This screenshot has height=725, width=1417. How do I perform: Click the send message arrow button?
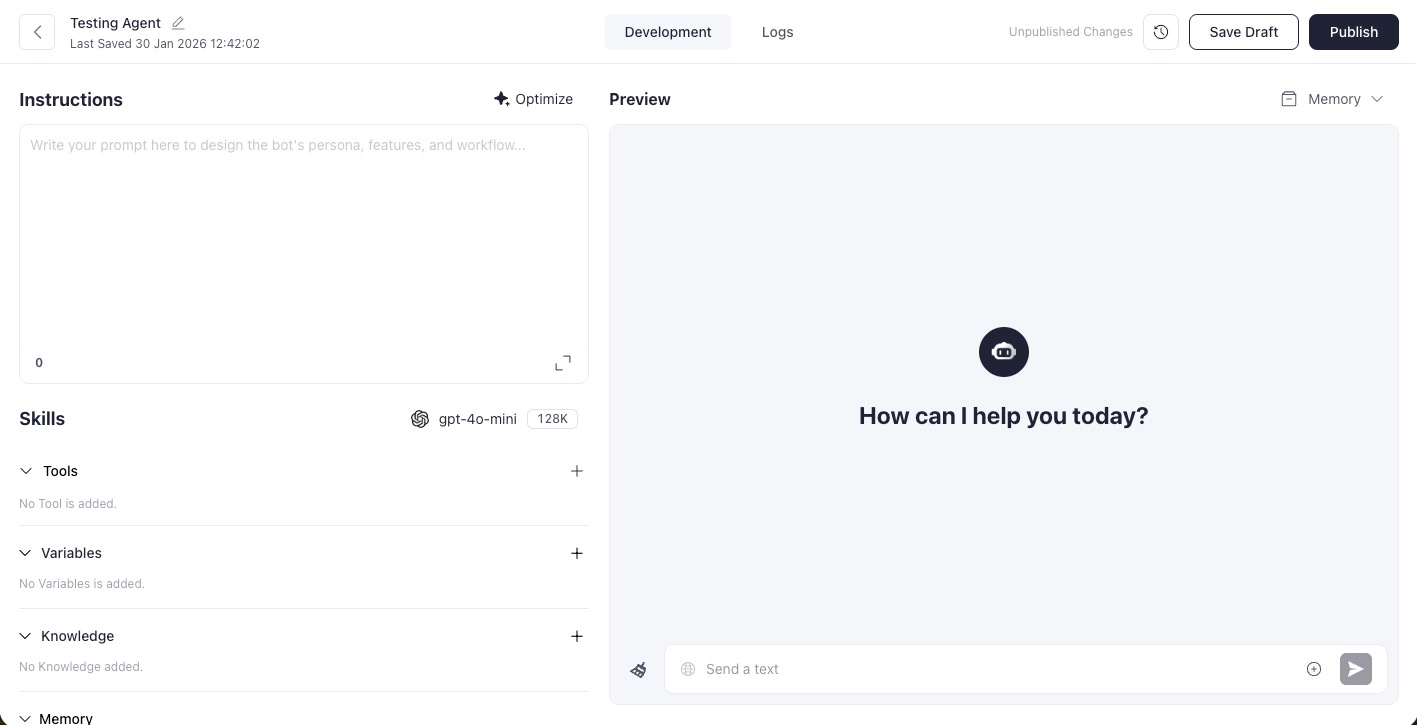click(x=1355, y=669)
